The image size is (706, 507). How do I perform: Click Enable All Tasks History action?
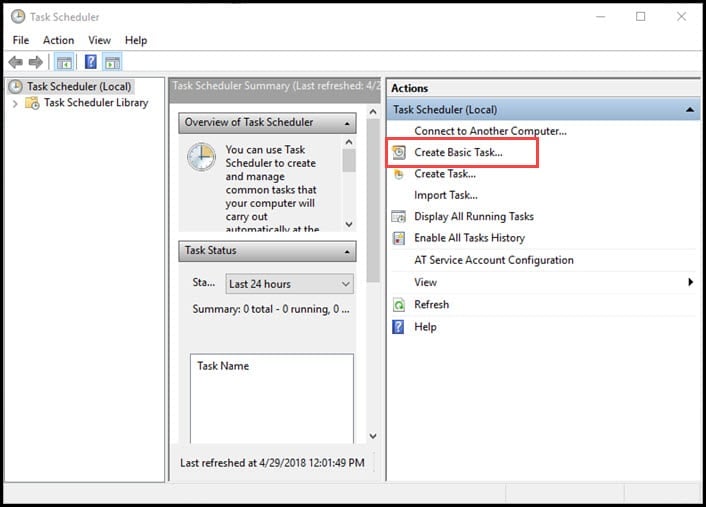[x=470, y=238]
